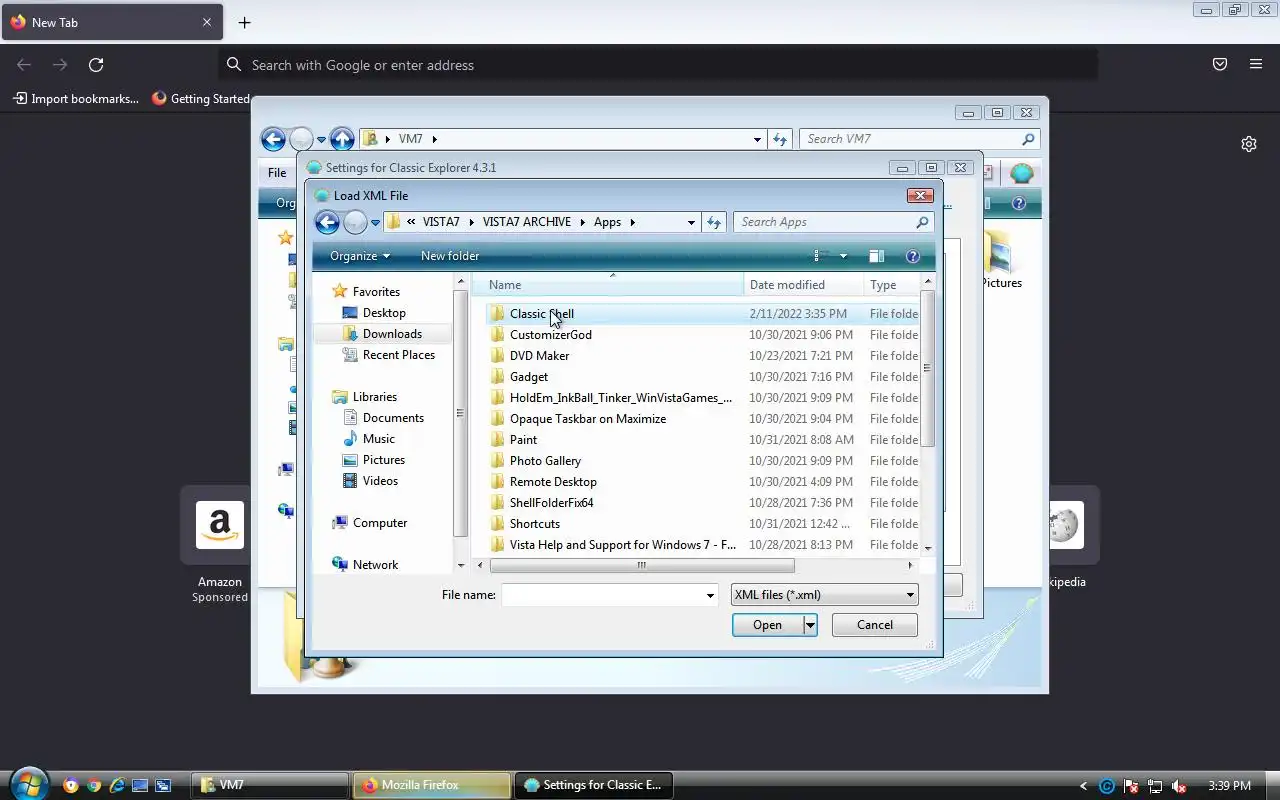1280x800 pixels.
Task: Reload the Firefox page
Action: click(96, 65)
